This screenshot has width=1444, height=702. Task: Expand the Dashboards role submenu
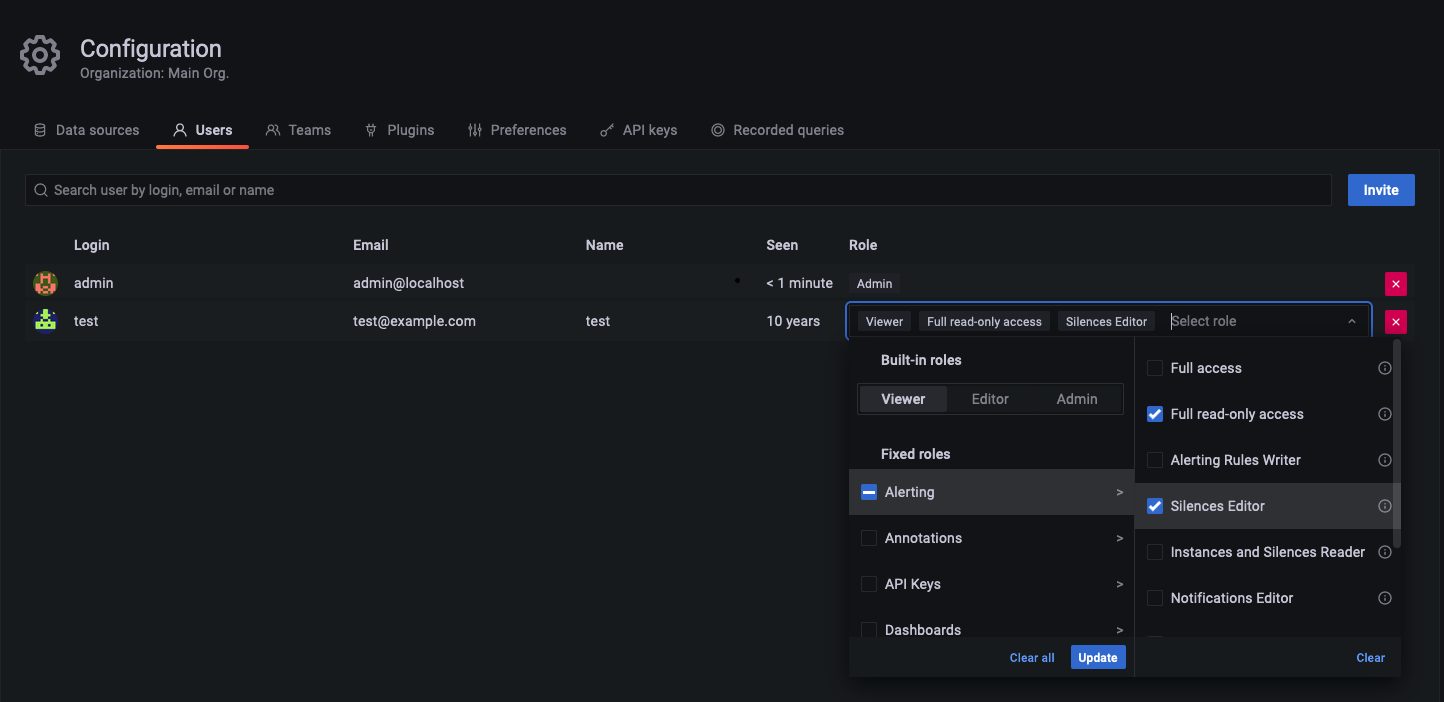point(1119,630)
